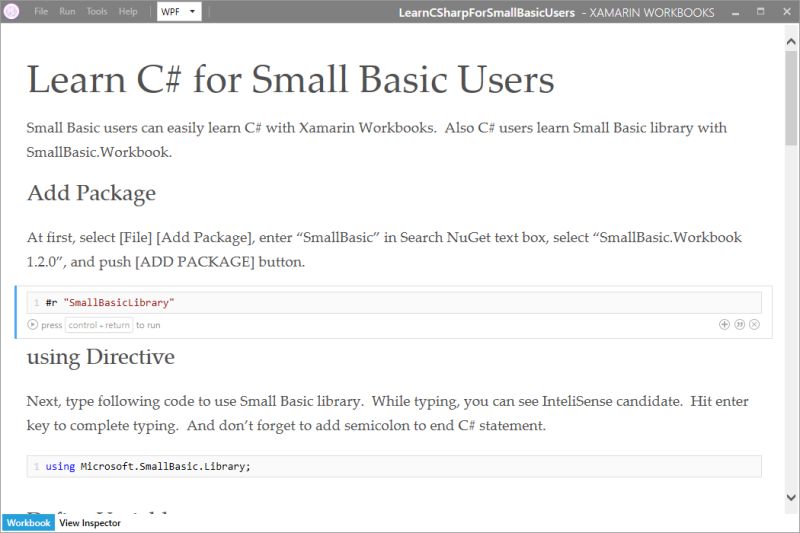Maximize the Xamarin Workbooks window
Viewport: 800px width, 533px height.
coord(761,12)
